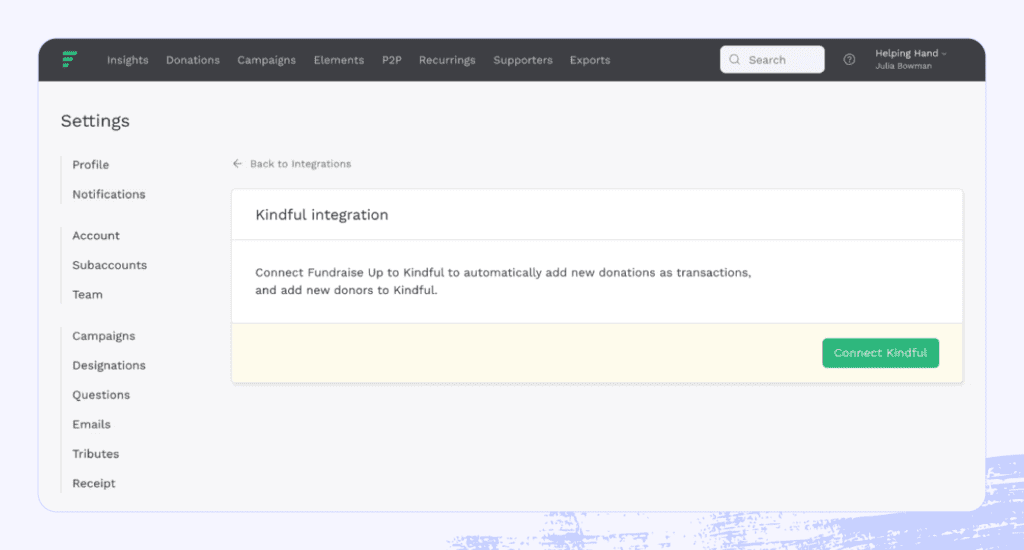1024x550 pixels.
Task: Open Profile settings
Action: click(91, 165)
